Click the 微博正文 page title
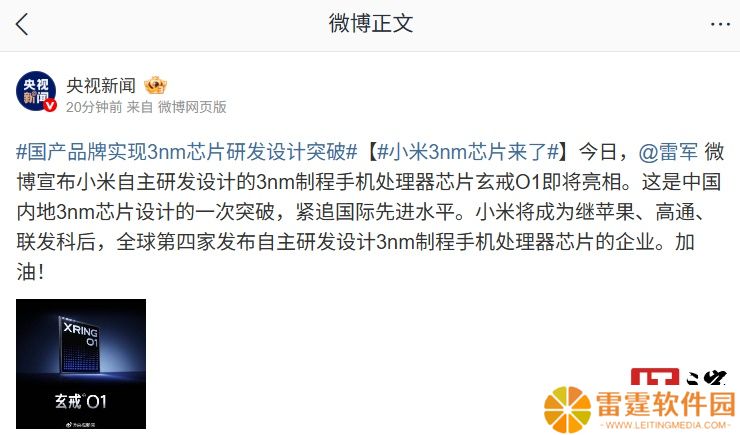This screenshot has height=435, width=740. point(371,24)
